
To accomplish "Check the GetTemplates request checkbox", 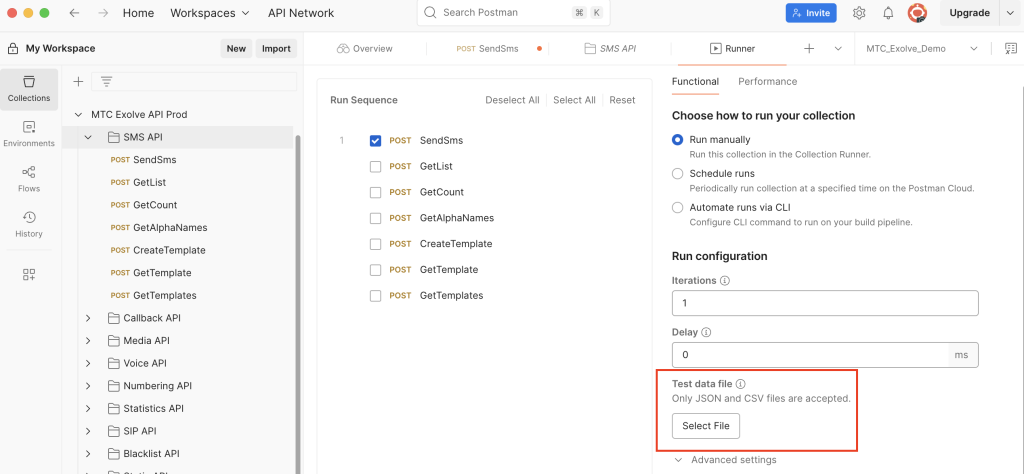I will pos(376,296).
